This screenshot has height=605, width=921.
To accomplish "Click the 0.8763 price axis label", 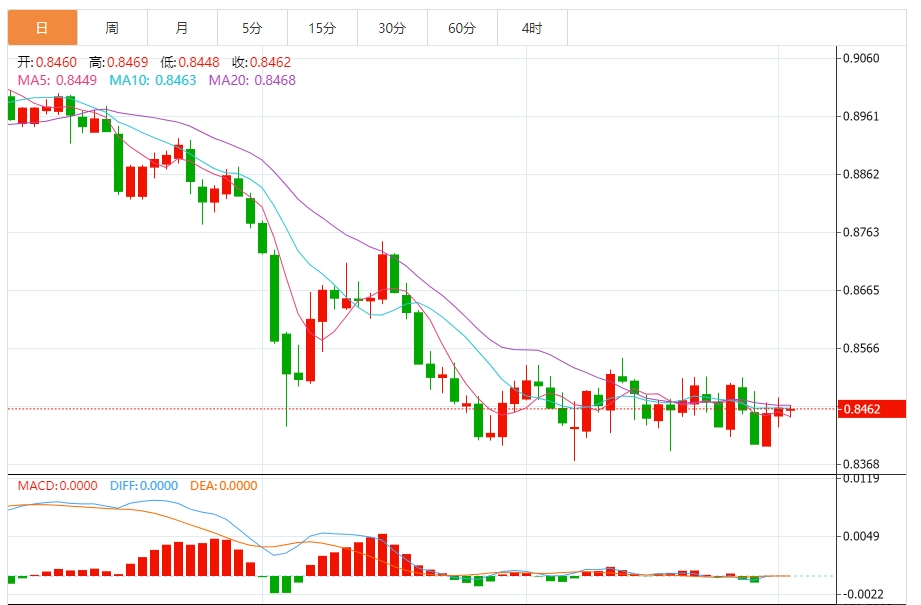I will pos(861,232).
